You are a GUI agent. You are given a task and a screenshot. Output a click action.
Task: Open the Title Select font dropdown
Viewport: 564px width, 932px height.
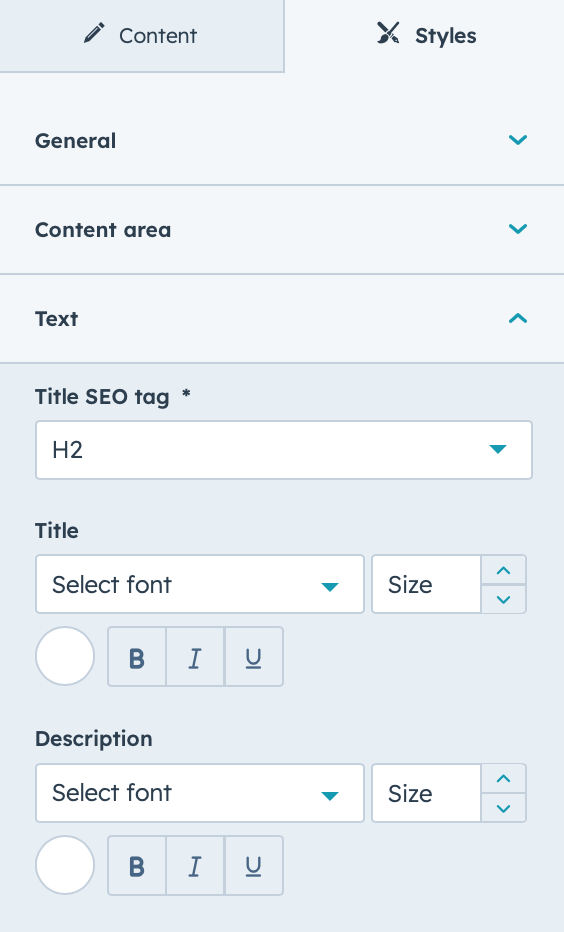(200, 584)
